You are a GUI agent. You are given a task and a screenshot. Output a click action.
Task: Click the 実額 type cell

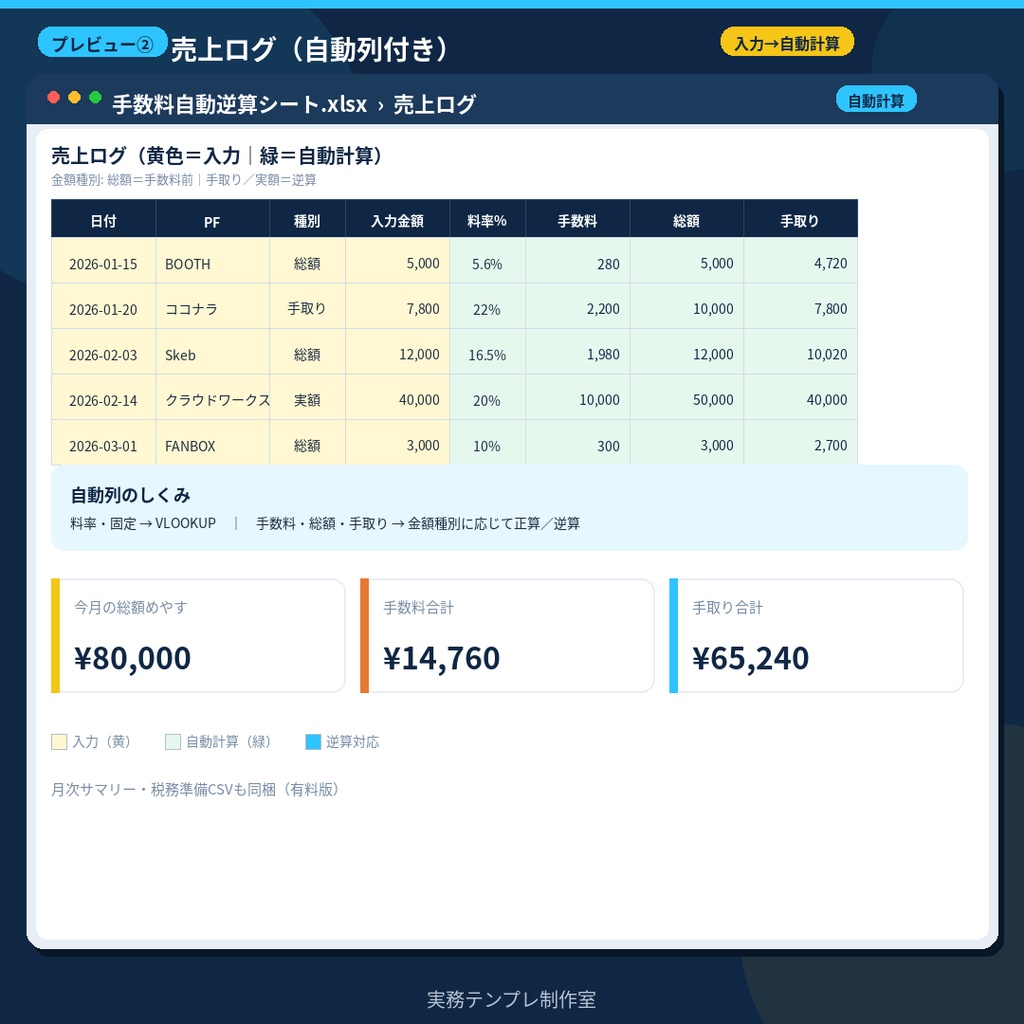[307, 398]
